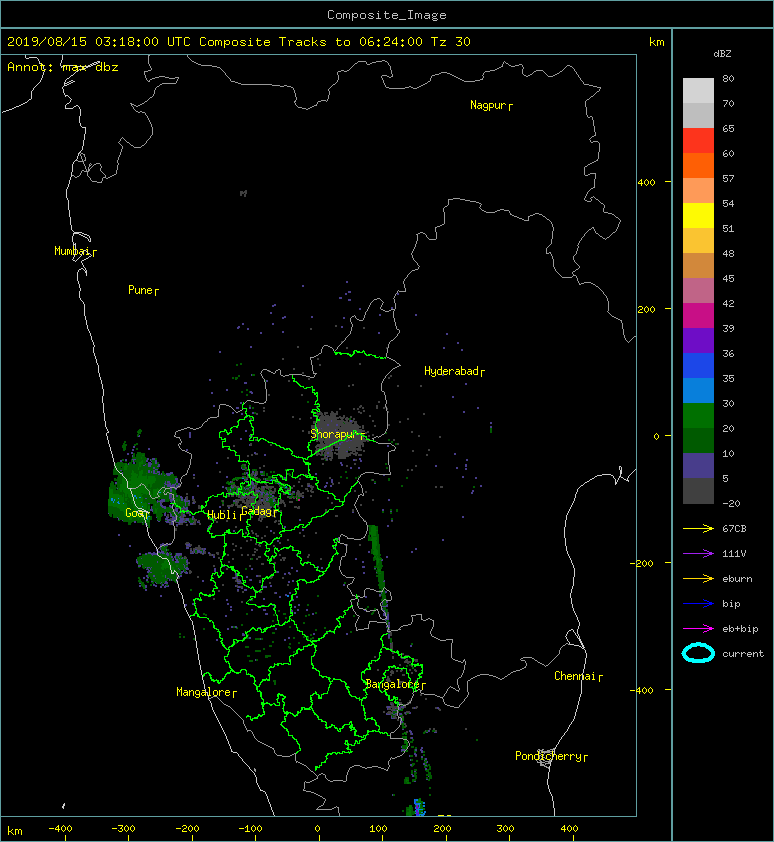Click the 54 value on dBZ scale
774x842 pixels.
point(728,204)
